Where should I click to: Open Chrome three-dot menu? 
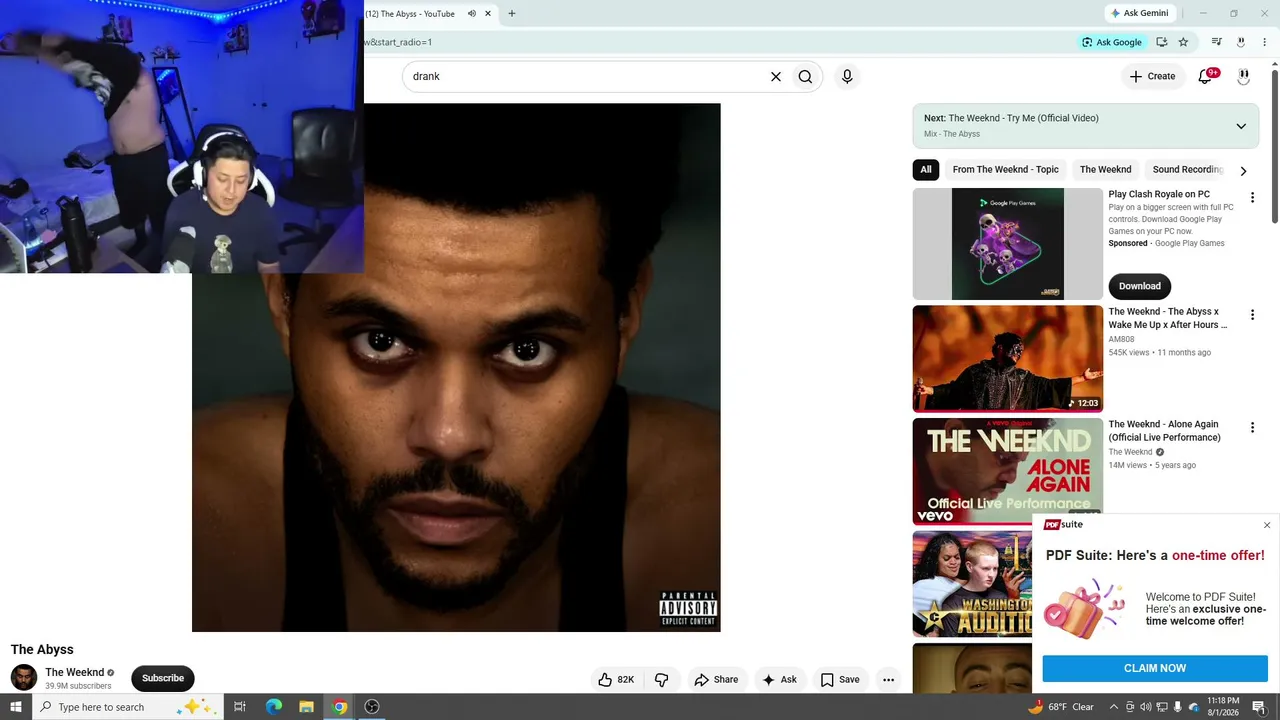1264,42
